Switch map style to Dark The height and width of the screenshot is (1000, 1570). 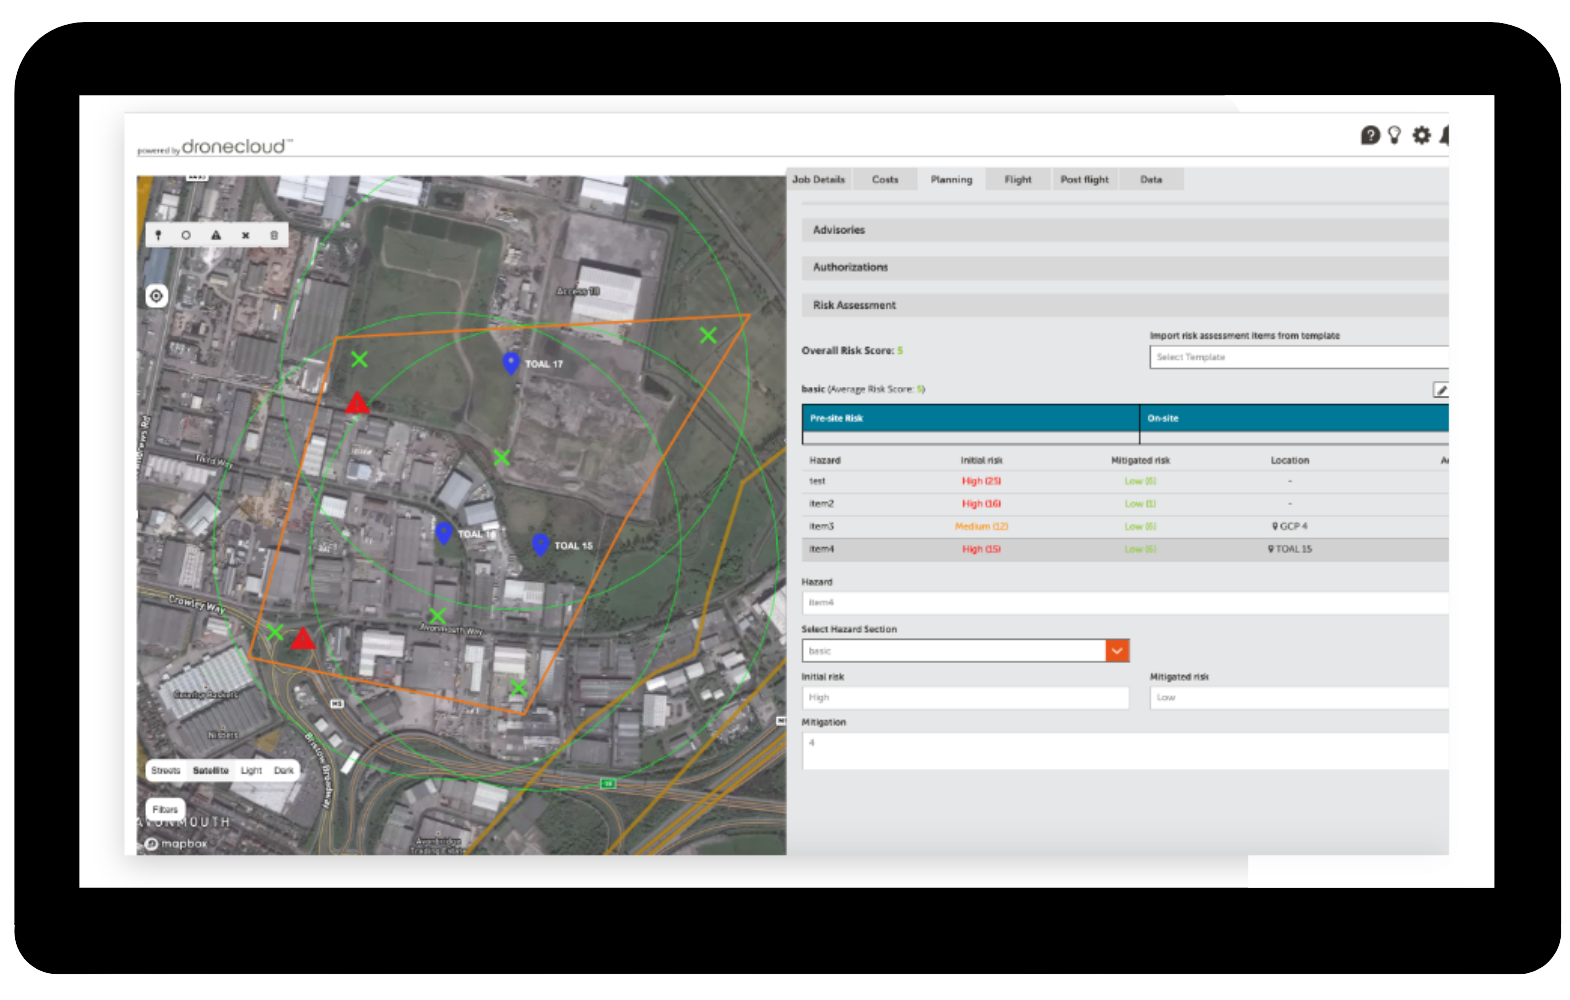click(x=284, y=770)
